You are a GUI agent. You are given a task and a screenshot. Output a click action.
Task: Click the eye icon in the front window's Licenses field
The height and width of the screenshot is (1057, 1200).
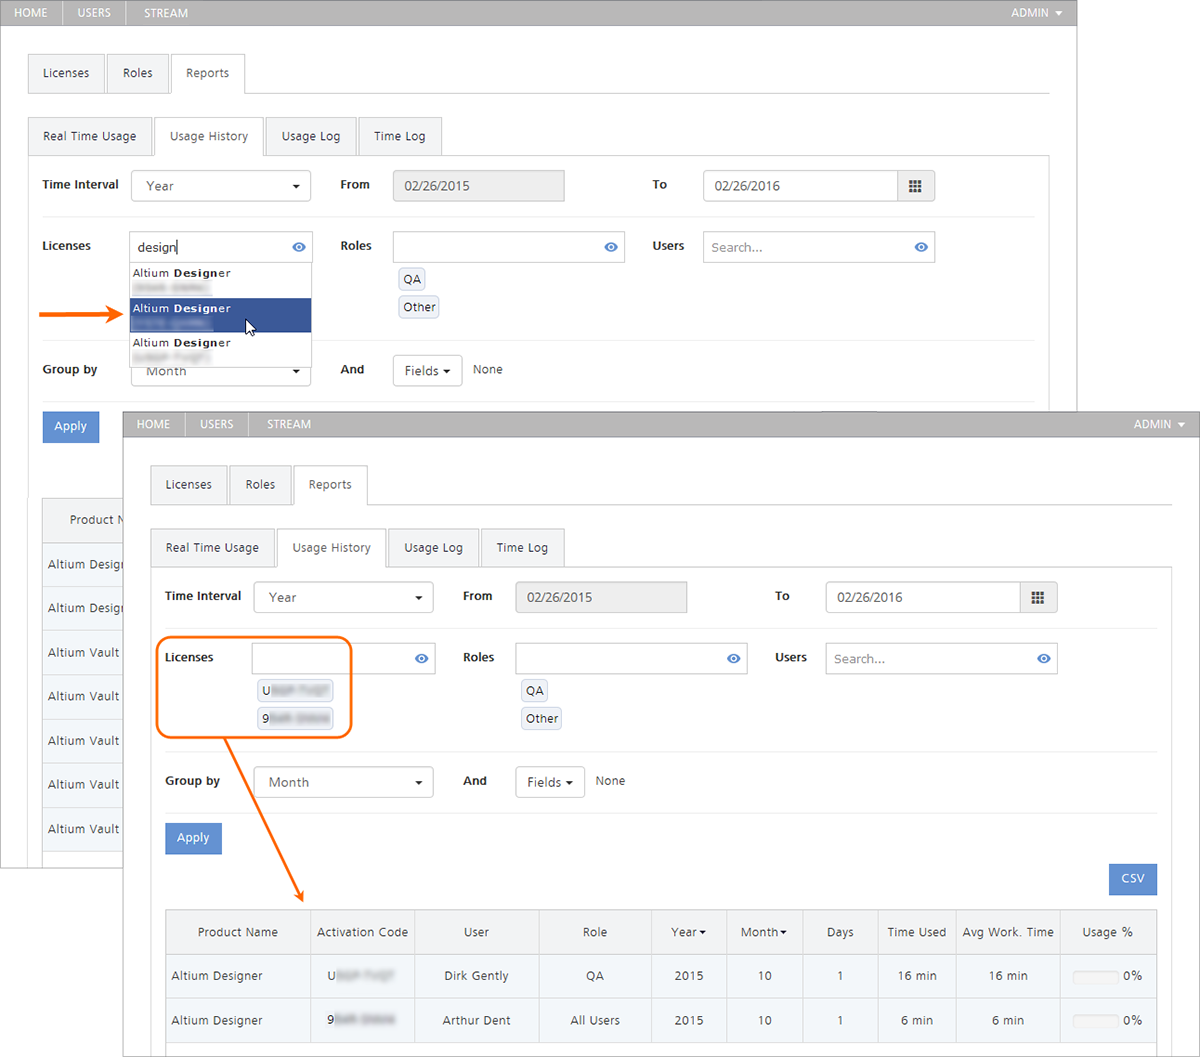tap(422, 659)
